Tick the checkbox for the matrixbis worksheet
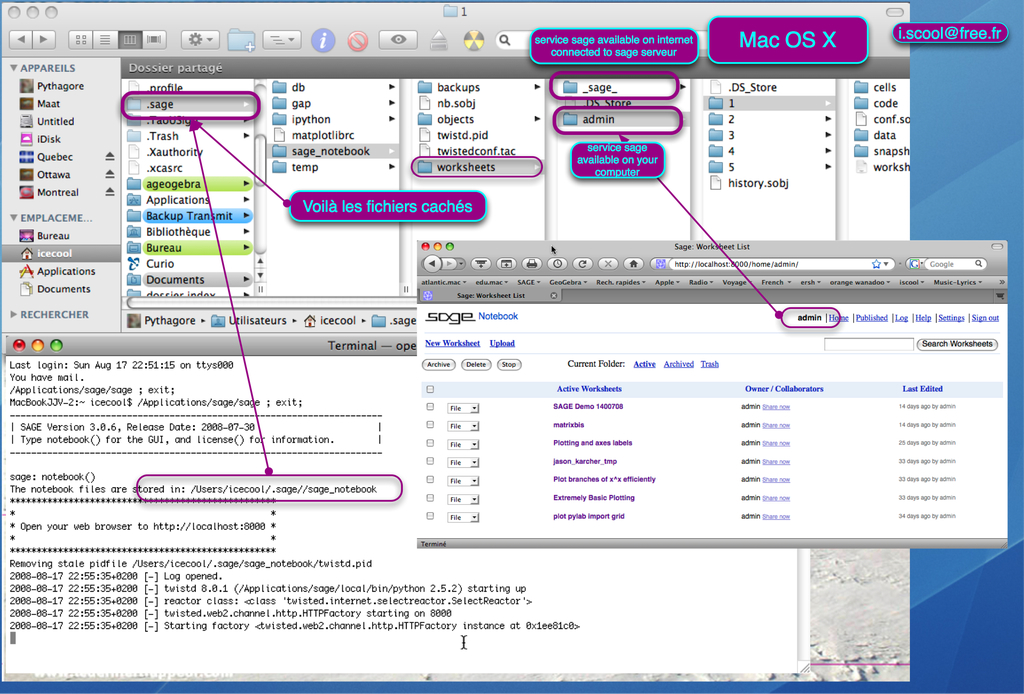The height and width of the screenshot is (694, 1024). 430,425
